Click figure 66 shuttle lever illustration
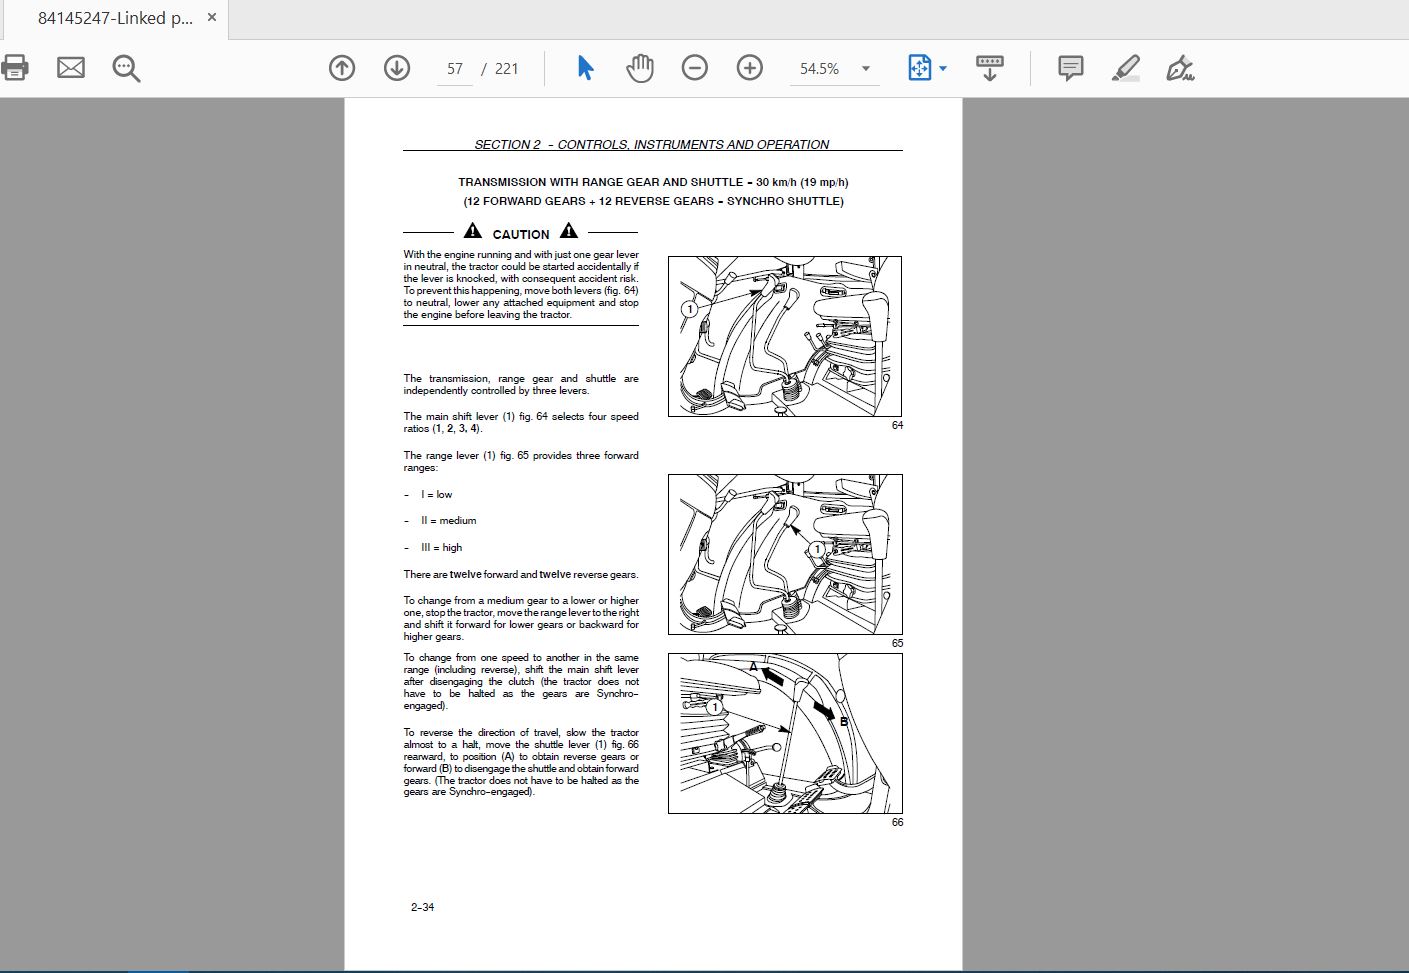The height and width of the screenshot is (973, 1409). coord(785,733)
